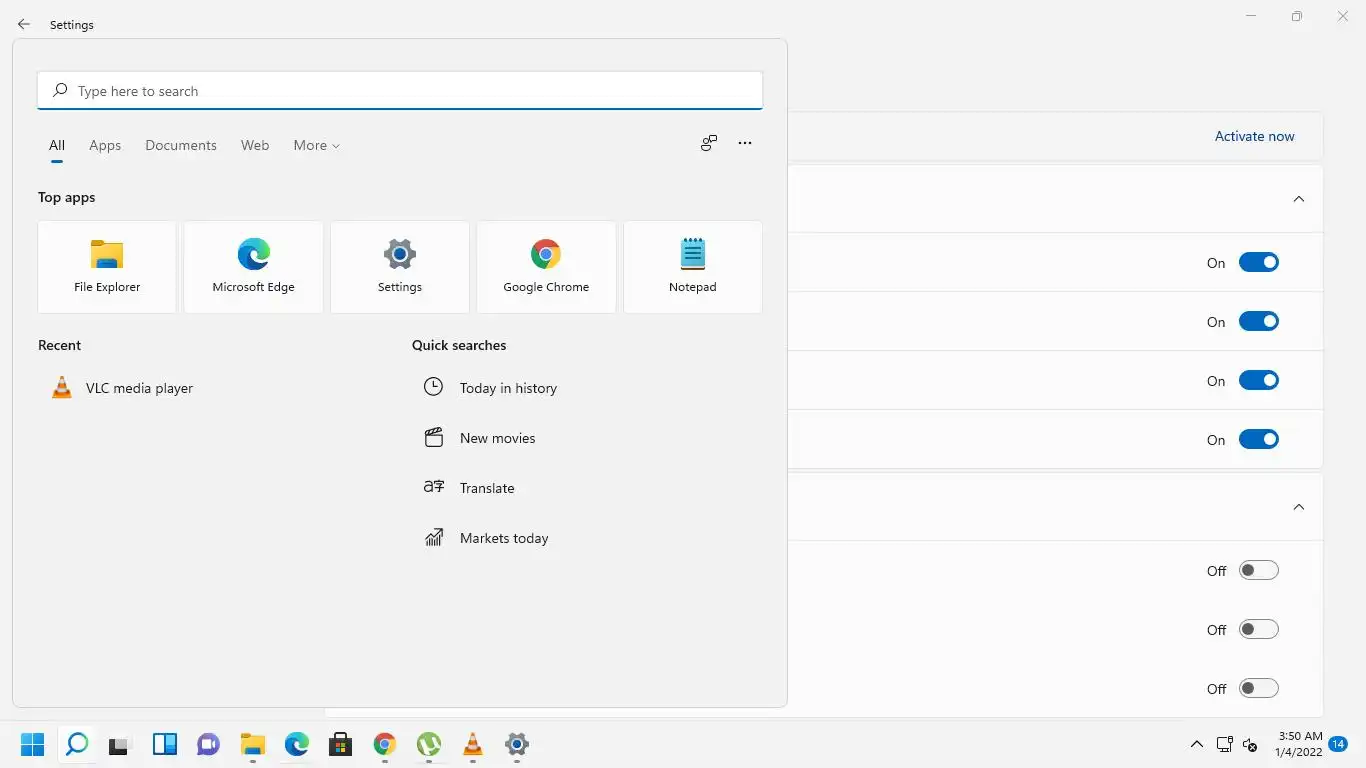Select the All search filter tab
The height and width of the screenshot is (768, 1366).
[x=57, y=145]
